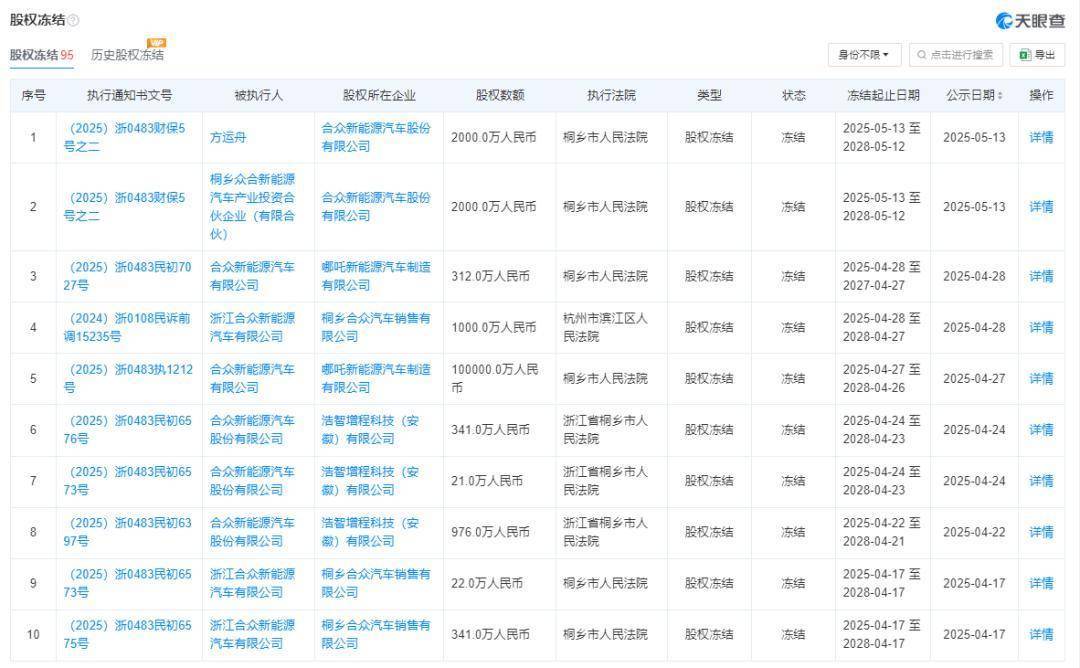The width and height of the screenshot is (1080, 668).
Task: Open 桐乡众合新能源汽车产业投资合伙企业 link
Action: [252, 207]
